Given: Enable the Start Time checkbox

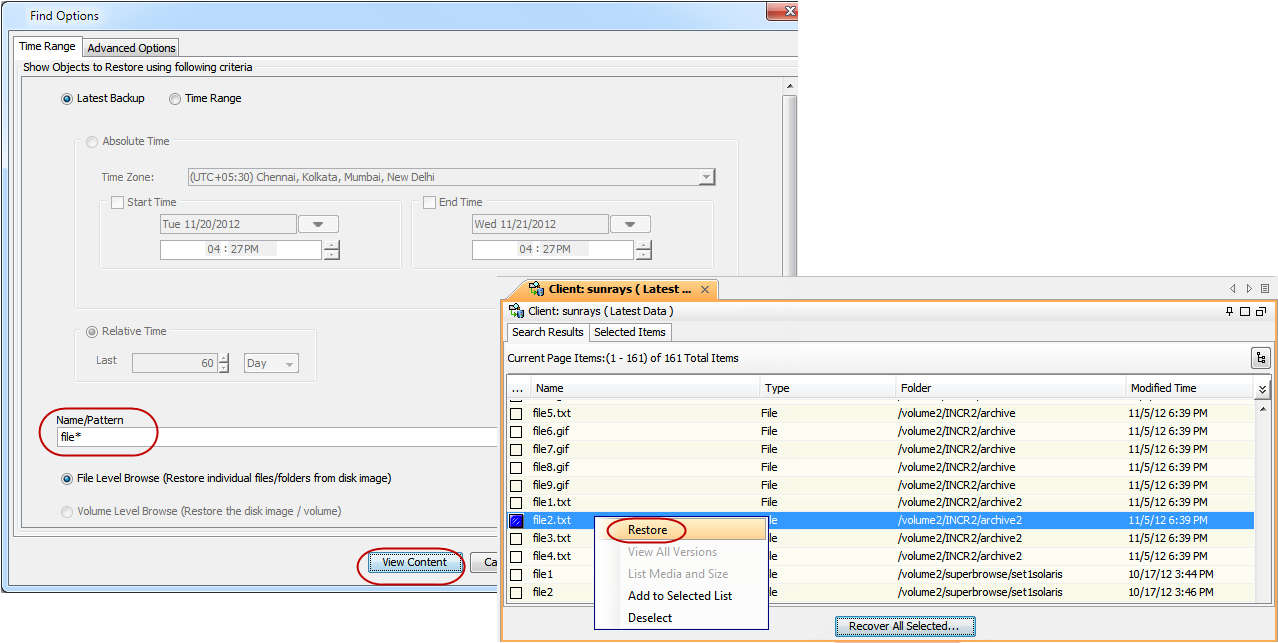Looking at the screenshot, I should pyautogui.click(x=117, y=202).
